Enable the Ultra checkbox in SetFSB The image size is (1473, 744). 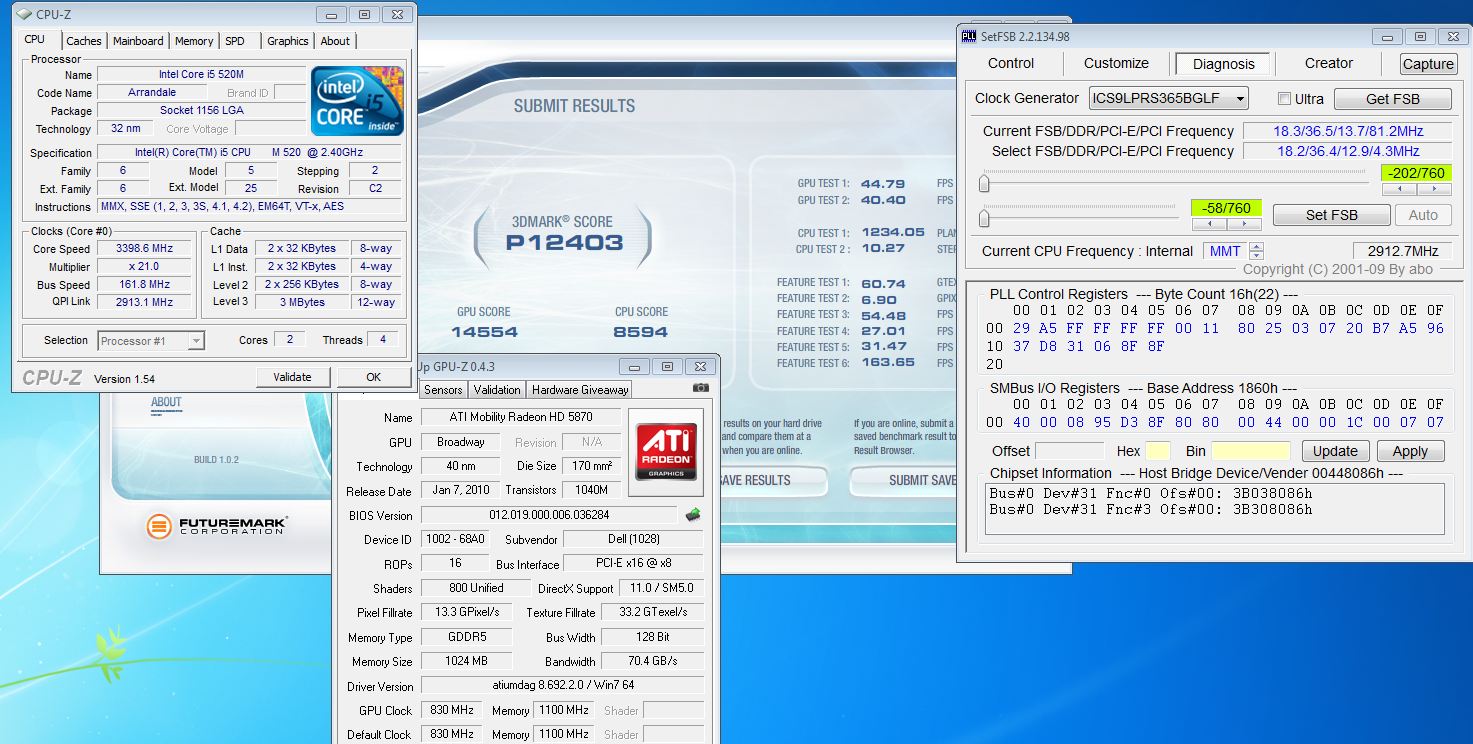(x=1285, y=99)
